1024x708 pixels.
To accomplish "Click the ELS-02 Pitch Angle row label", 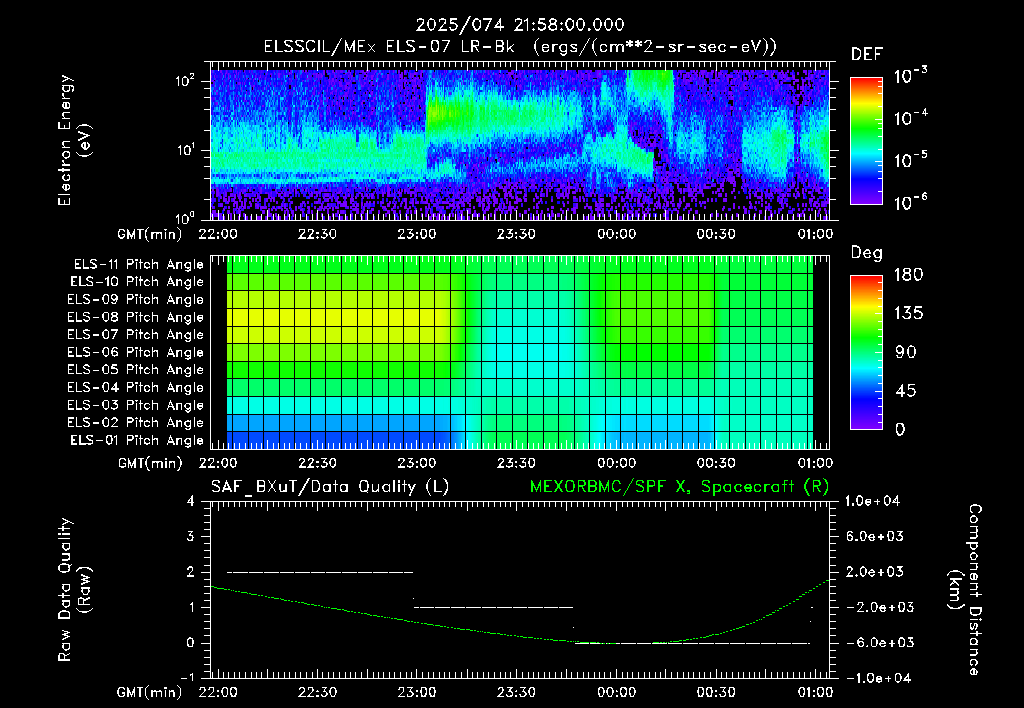I will coord(136,423).
